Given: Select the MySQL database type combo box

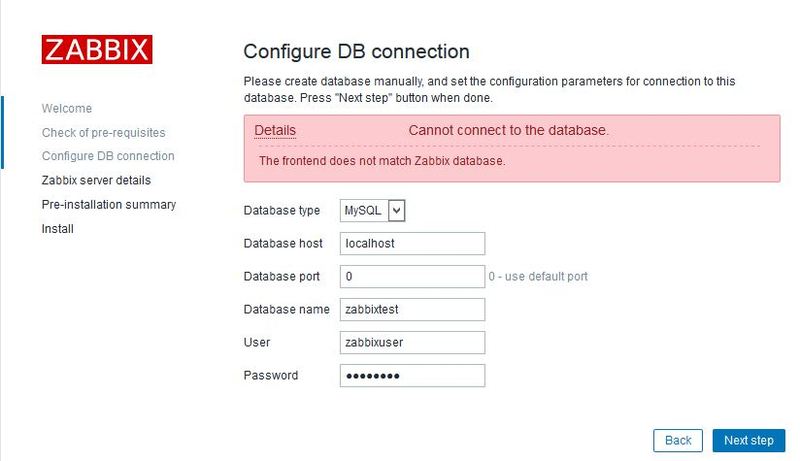Looking at the screenshot, I should (372, 211).
